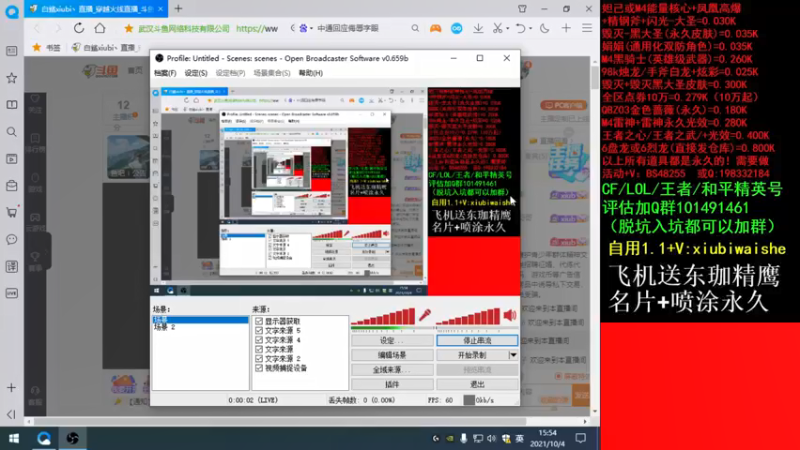Click the 设定... button in OBS
800x450 pixels.
[392, 340]
